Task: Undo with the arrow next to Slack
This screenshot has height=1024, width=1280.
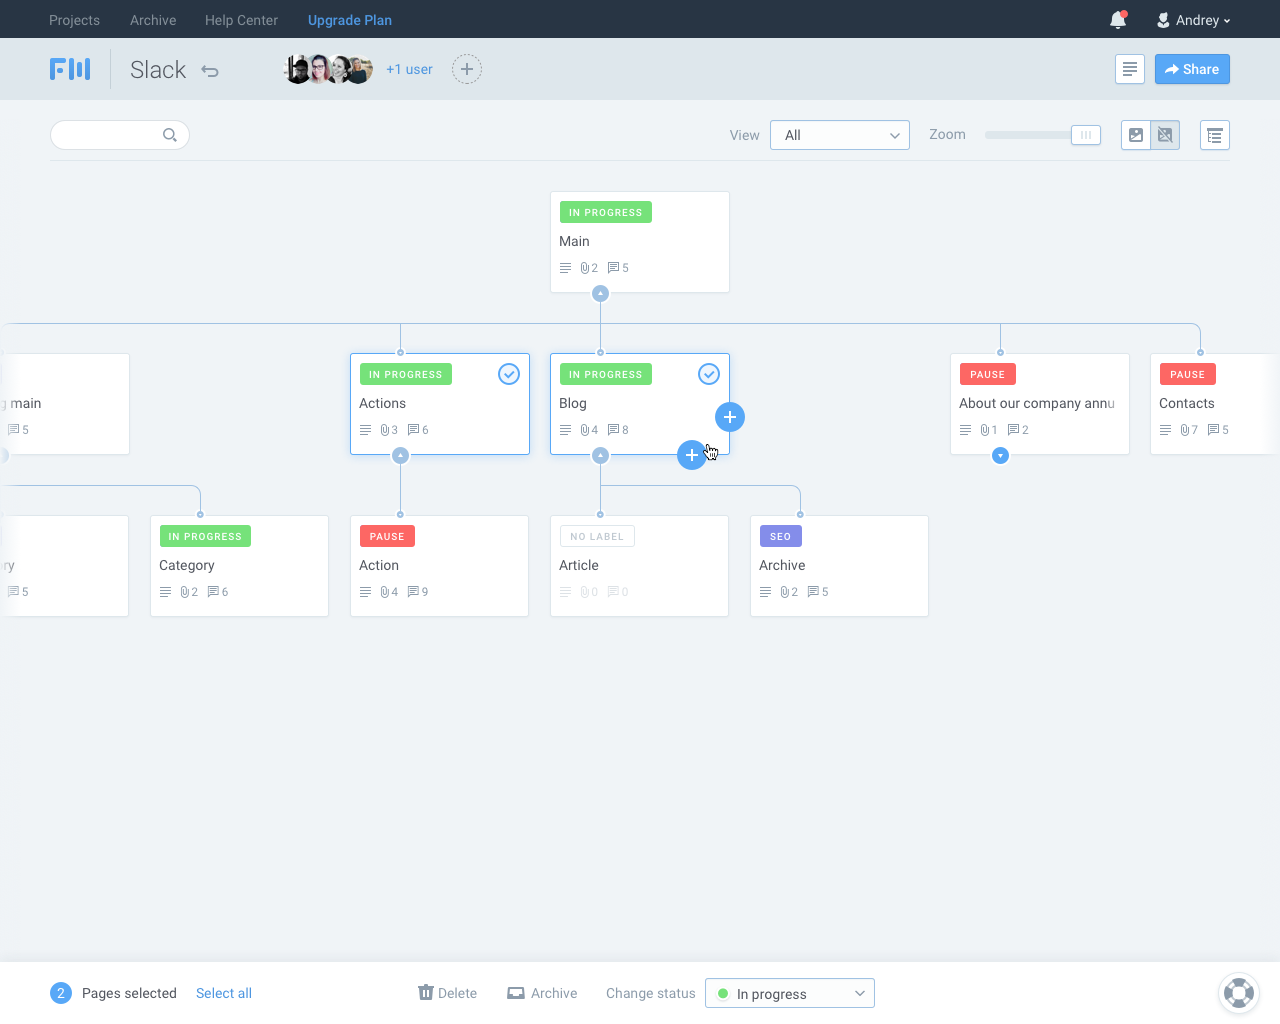Action: (x=209, y=71)
